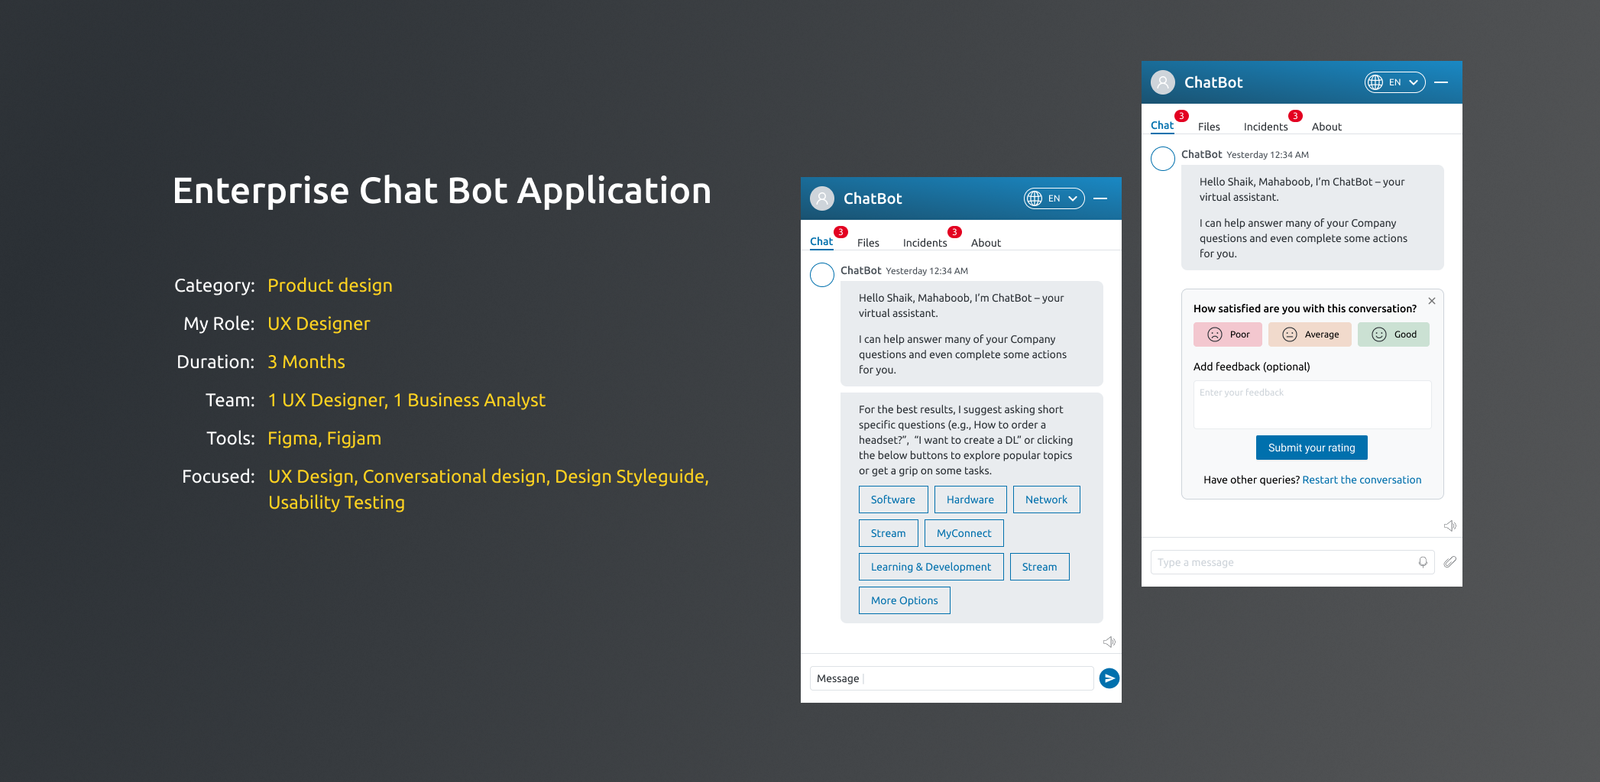Click the microphone icon in the message field
1600x782 pixels.
pos(1423,562)
